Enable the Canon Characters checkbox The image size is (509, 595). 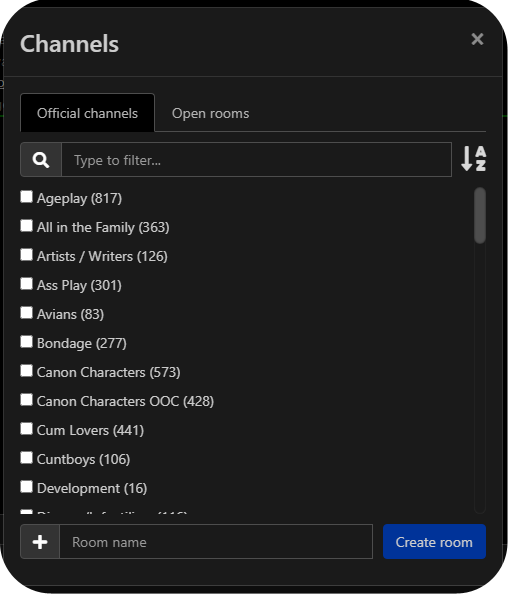pyautogui.click(x=26, y=371)
